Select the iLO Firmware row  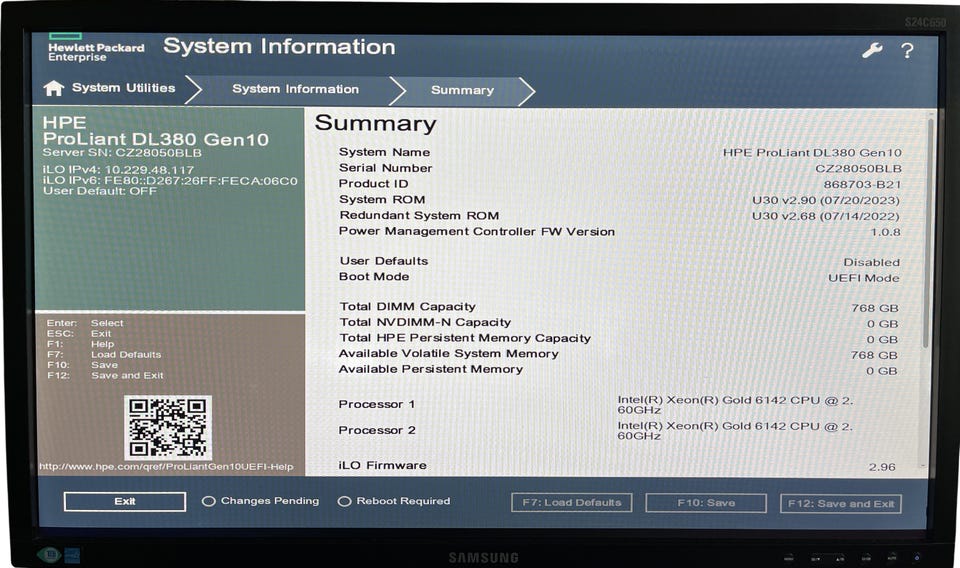click(x=618, y=466)
